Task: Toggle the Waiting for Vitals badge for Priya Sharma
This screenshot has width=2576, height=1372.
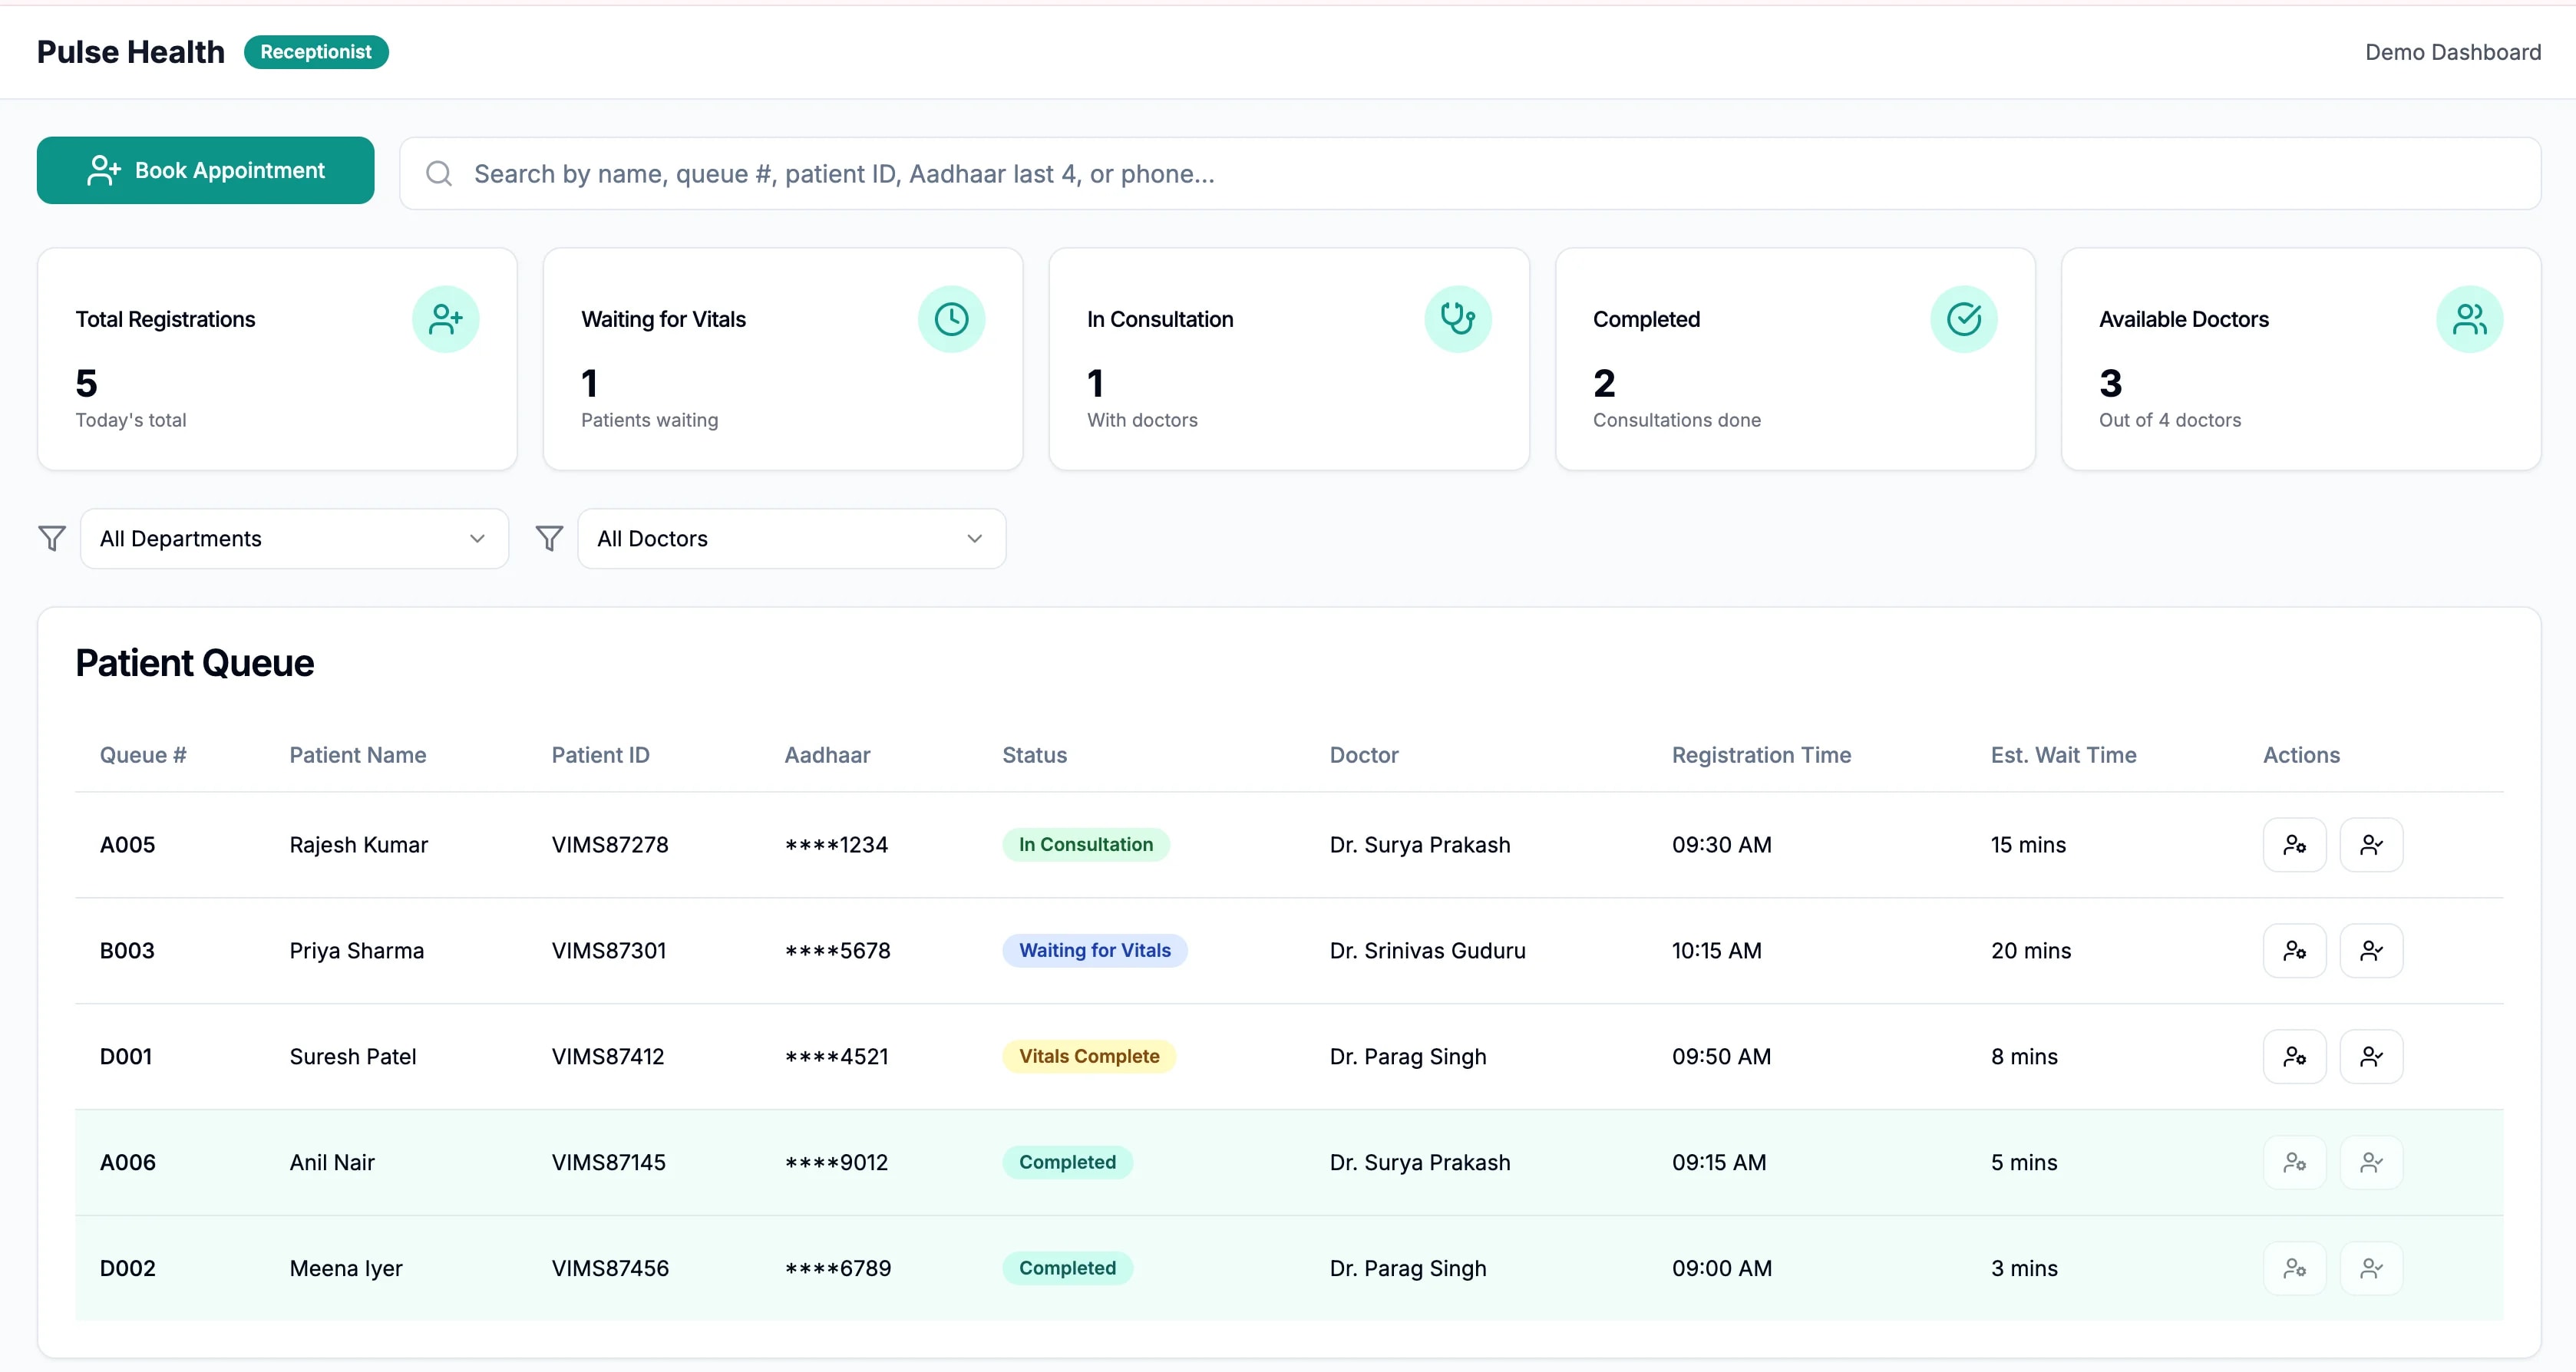Action: (x=1094, y=950)
